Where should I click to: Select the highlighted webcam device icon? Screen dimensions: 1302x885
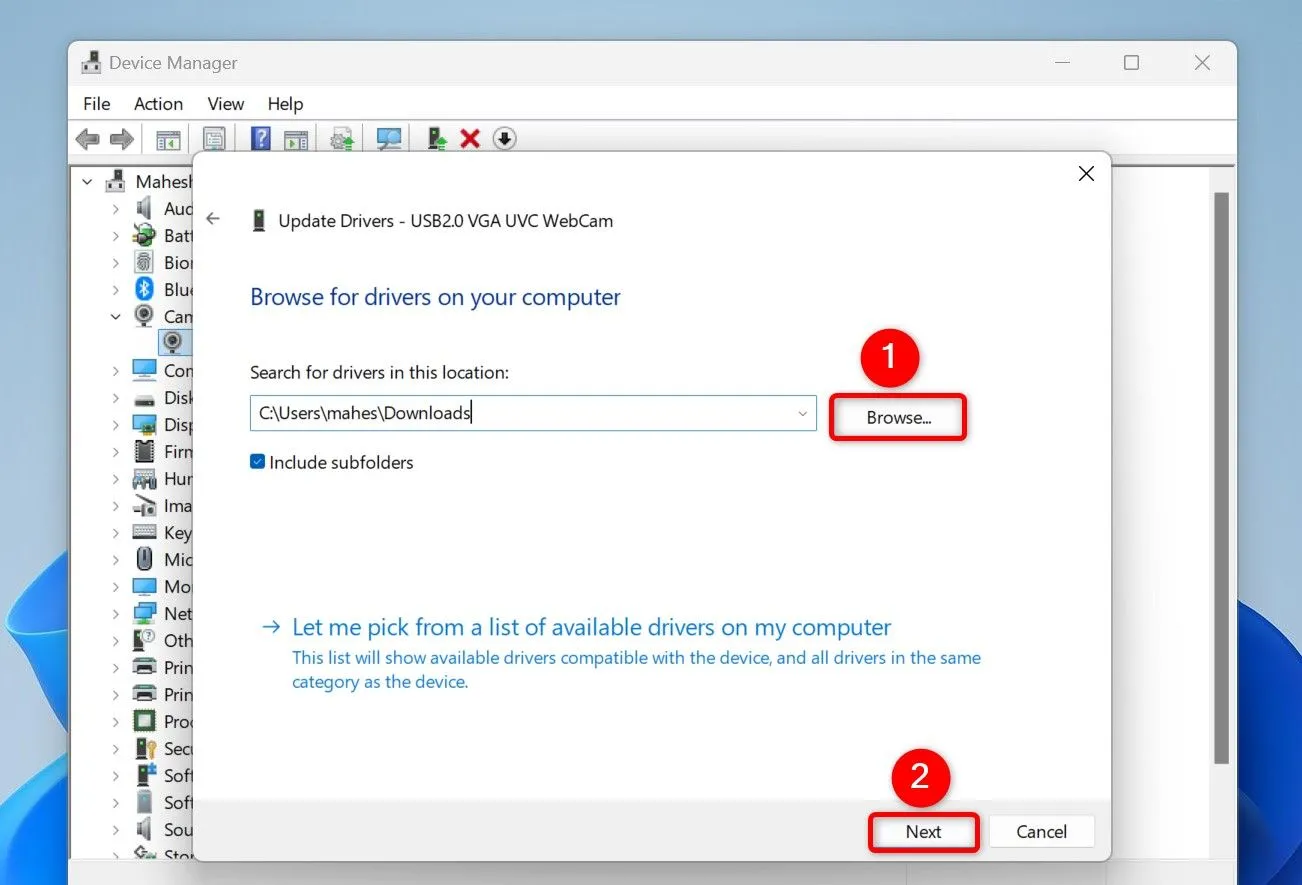[x=173, y=343]
